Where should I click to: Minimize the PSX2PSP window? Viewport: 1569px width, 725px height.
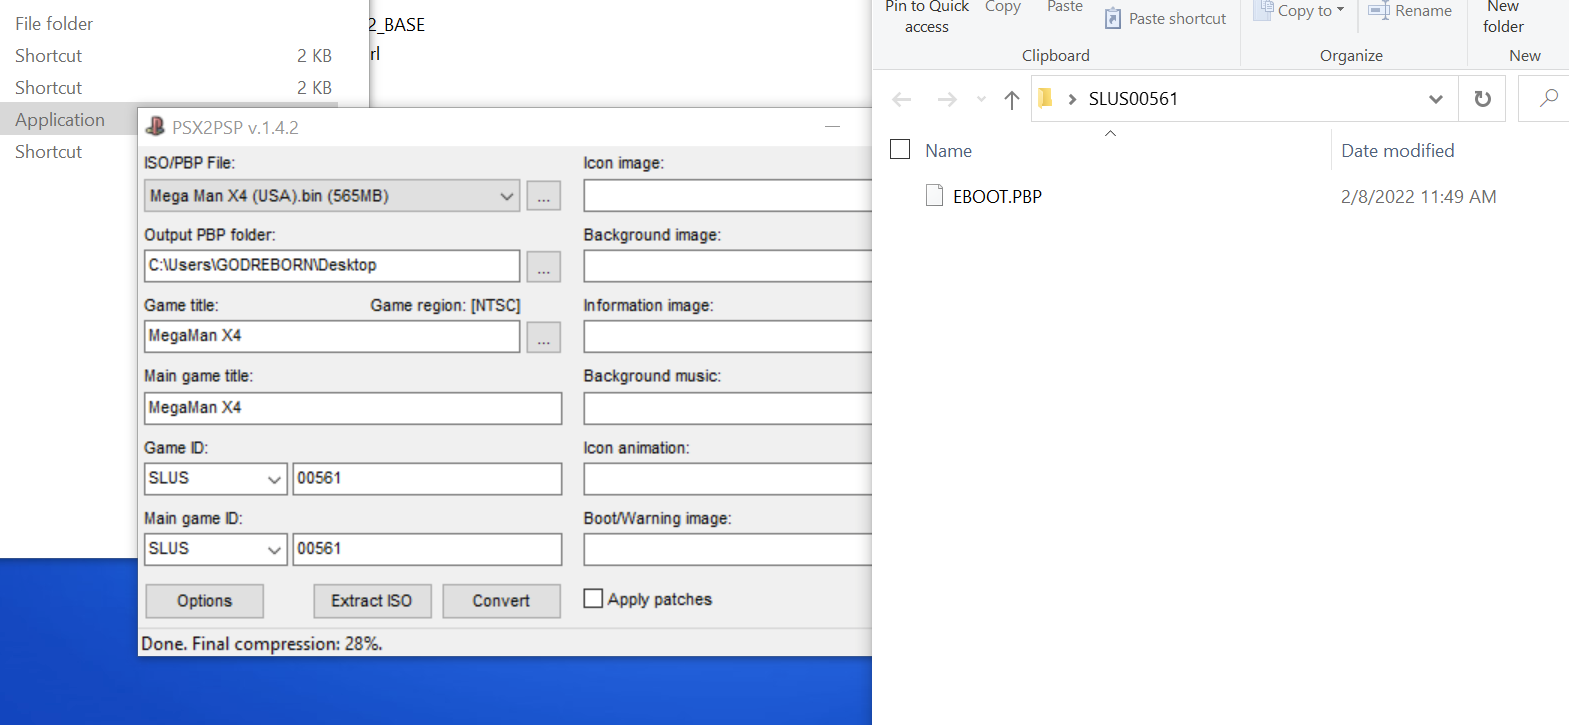click(x=832, y=127)
